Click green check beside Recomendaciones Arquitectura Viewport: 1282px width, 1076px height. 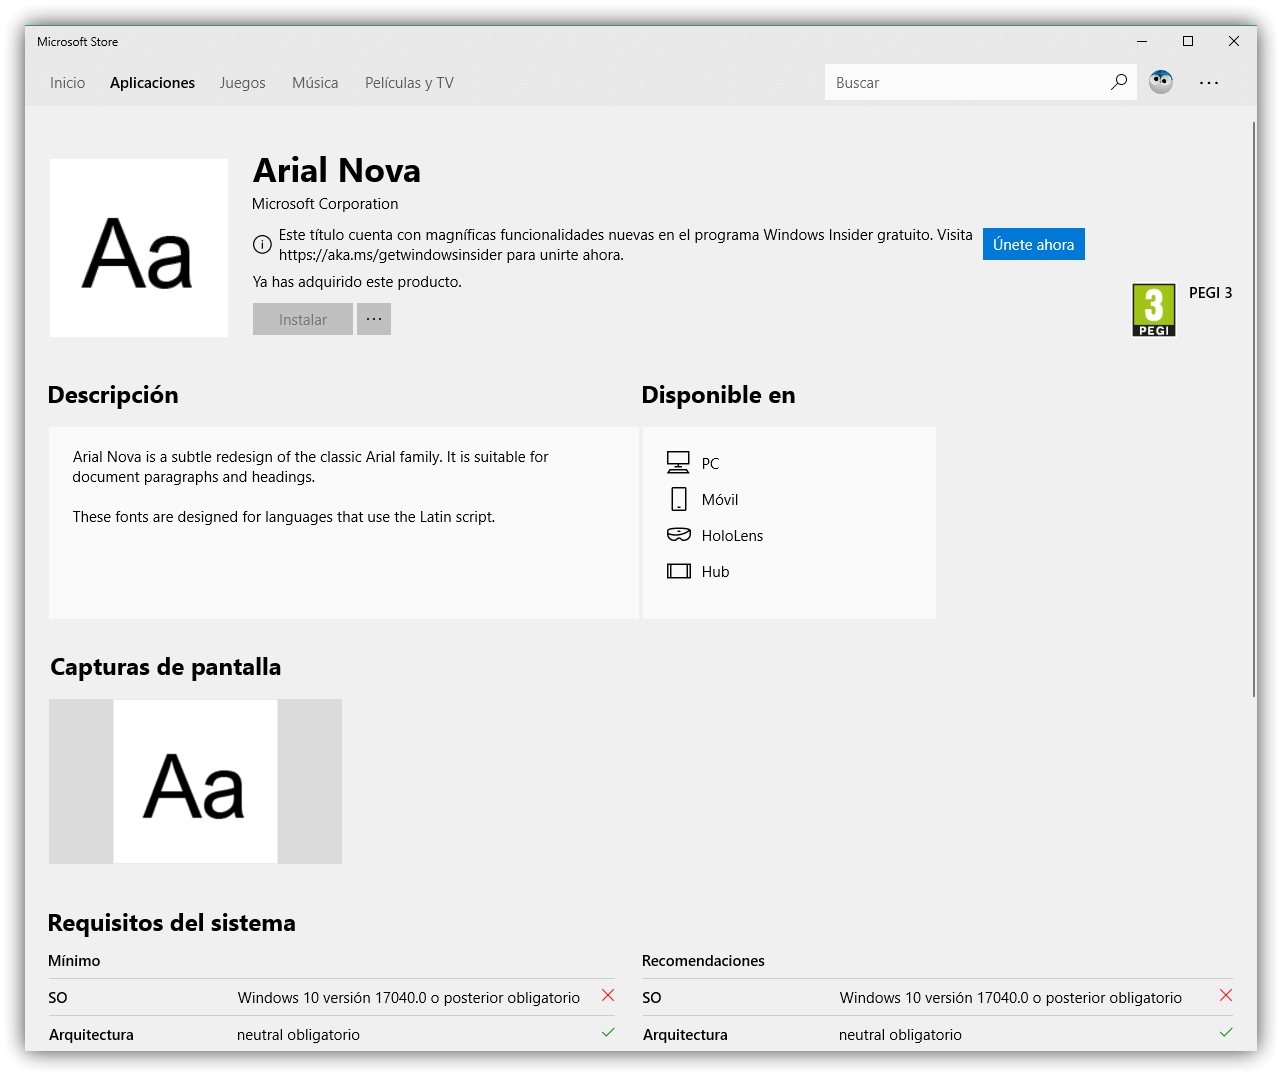click(x=1226, y=1032)
